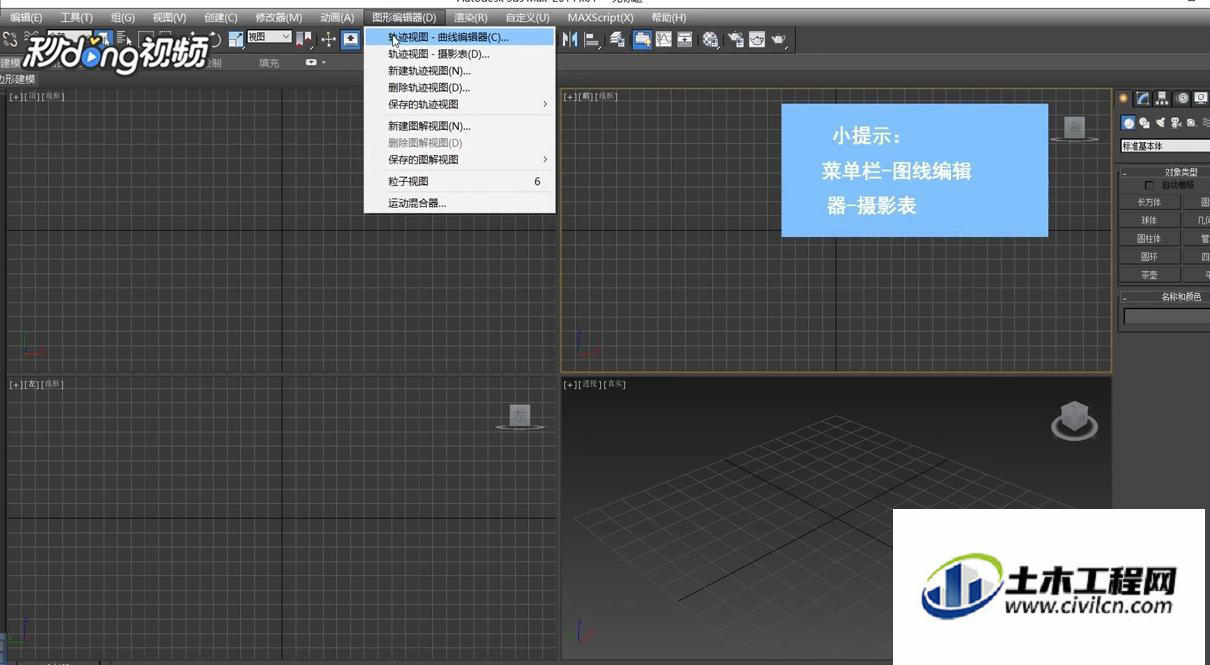Open Curve Editor from toolbar icon
Image resolution: width=1210 pixels, height=665 pixels.
[662, 39]
